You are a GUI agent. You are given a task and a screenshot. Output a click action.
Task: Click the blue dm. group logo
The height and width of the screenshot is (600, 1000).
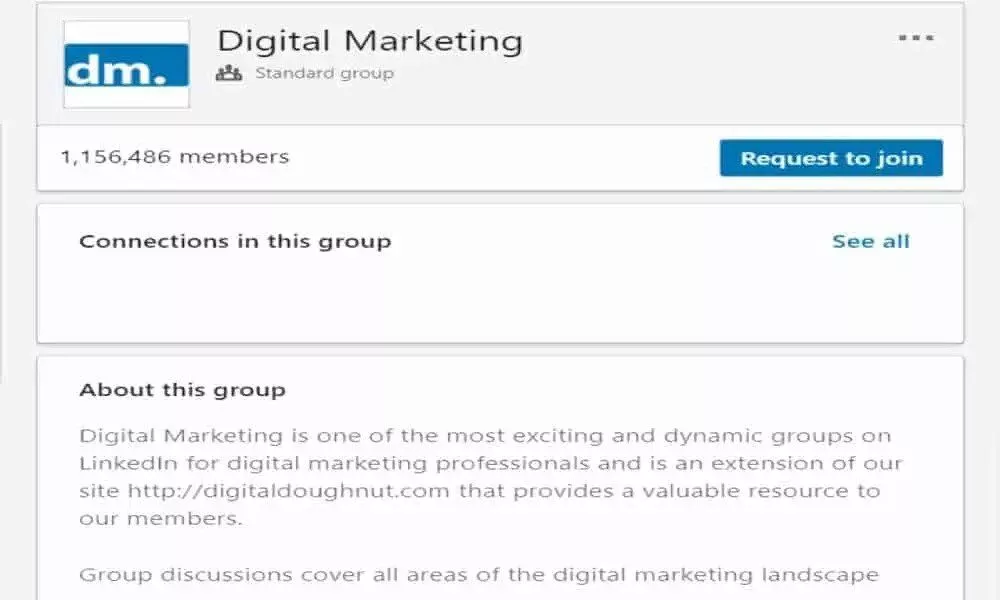[x=126, y=64]
